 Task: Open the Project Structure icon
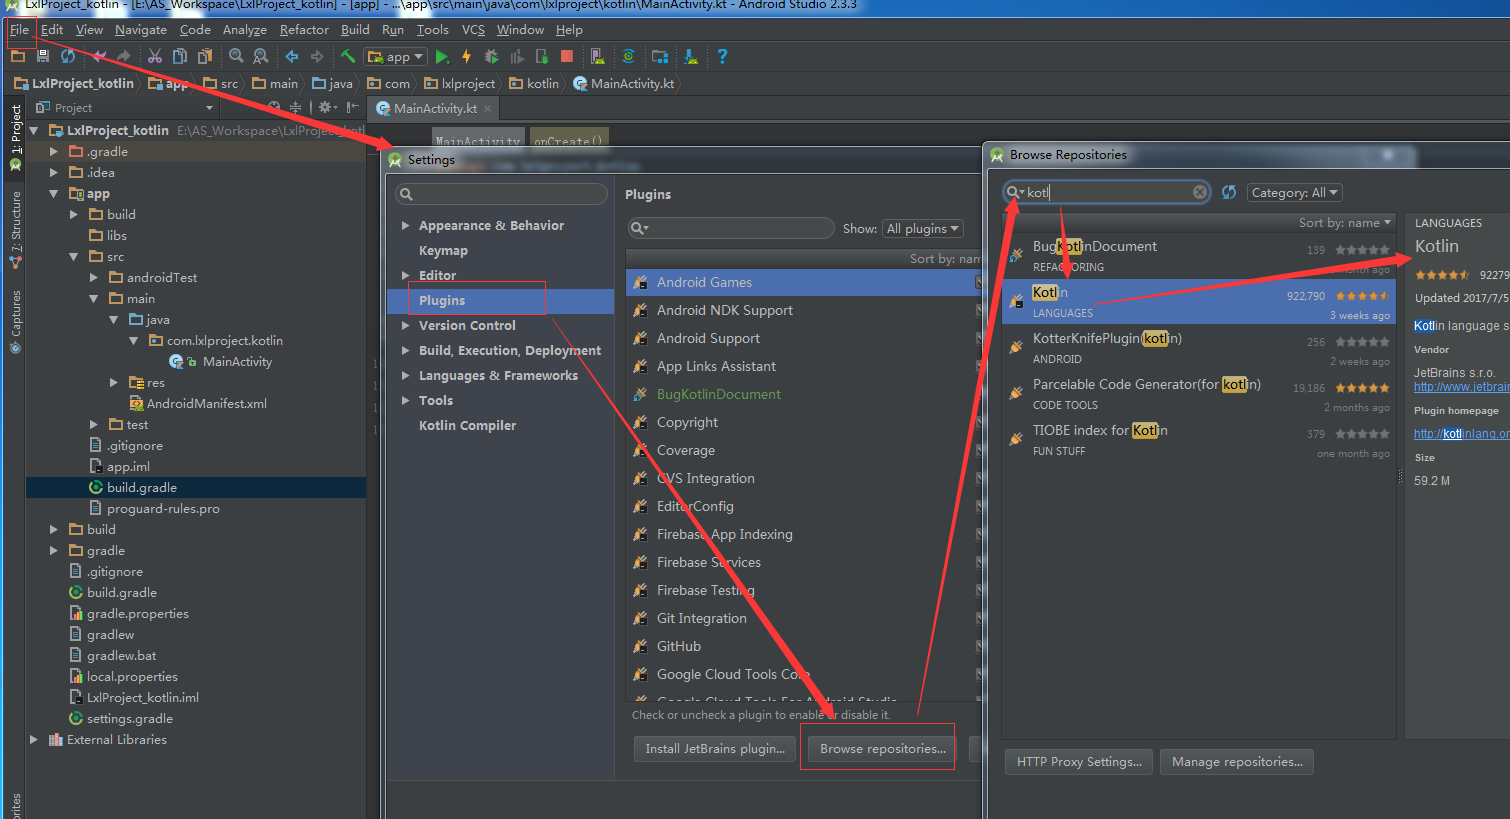point(660,56)
